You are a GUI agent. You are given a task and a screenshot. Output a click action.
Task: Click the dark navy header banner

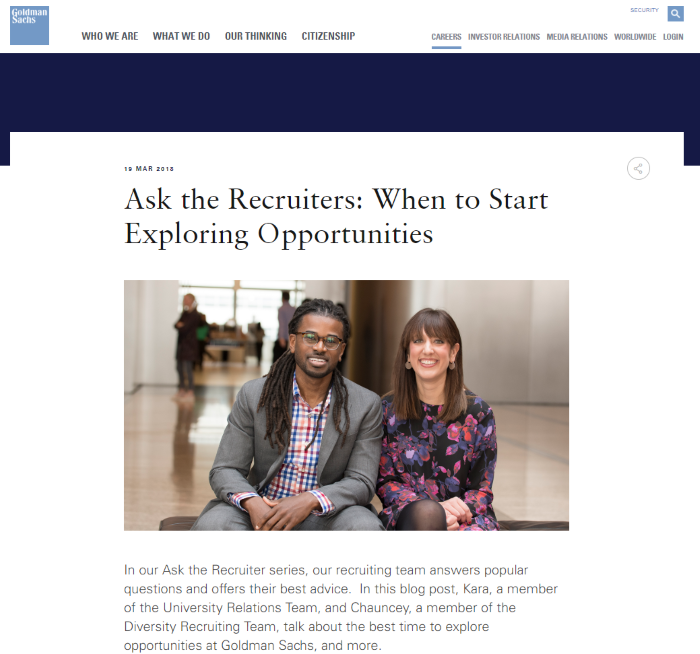point(350,92)
